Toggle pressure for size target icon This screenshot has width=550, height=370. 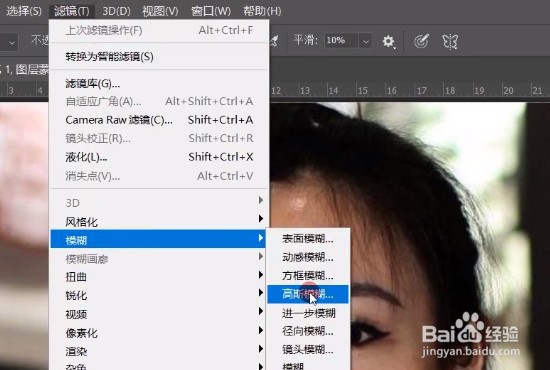coord(421,41)
